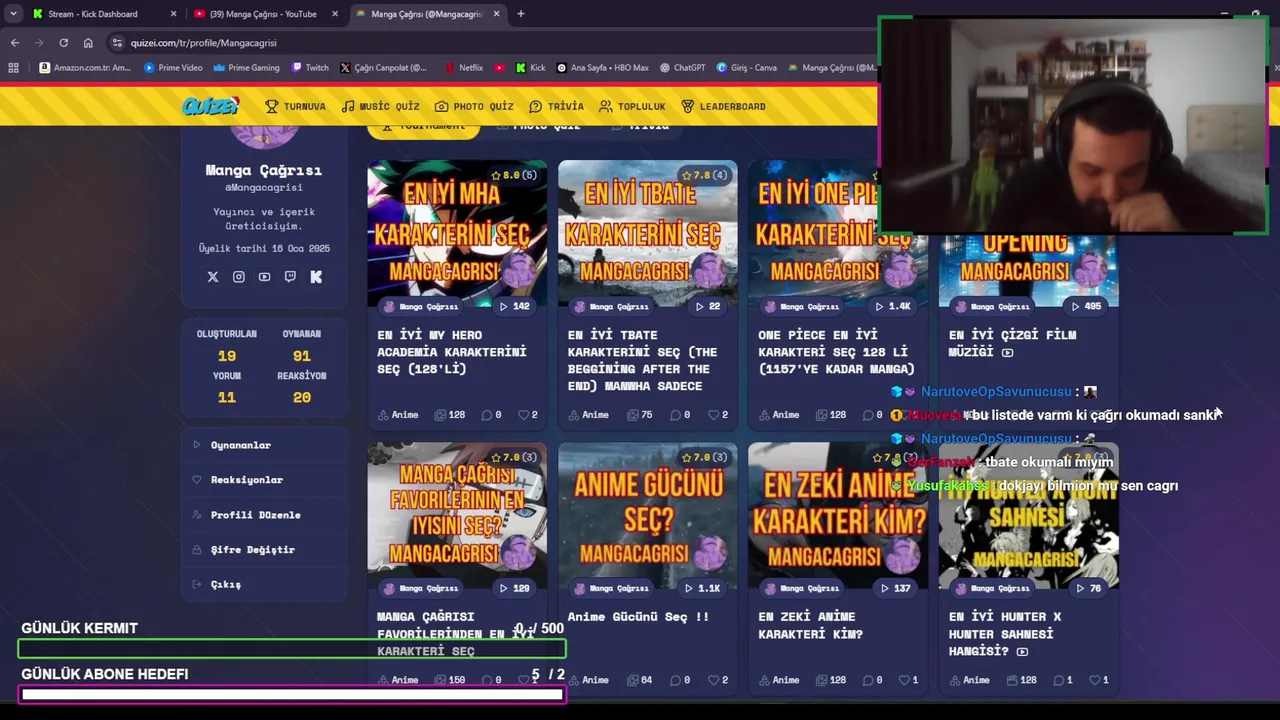1280x720 pixels.
Task: Open a new browser tab
Action: (521, 14)
